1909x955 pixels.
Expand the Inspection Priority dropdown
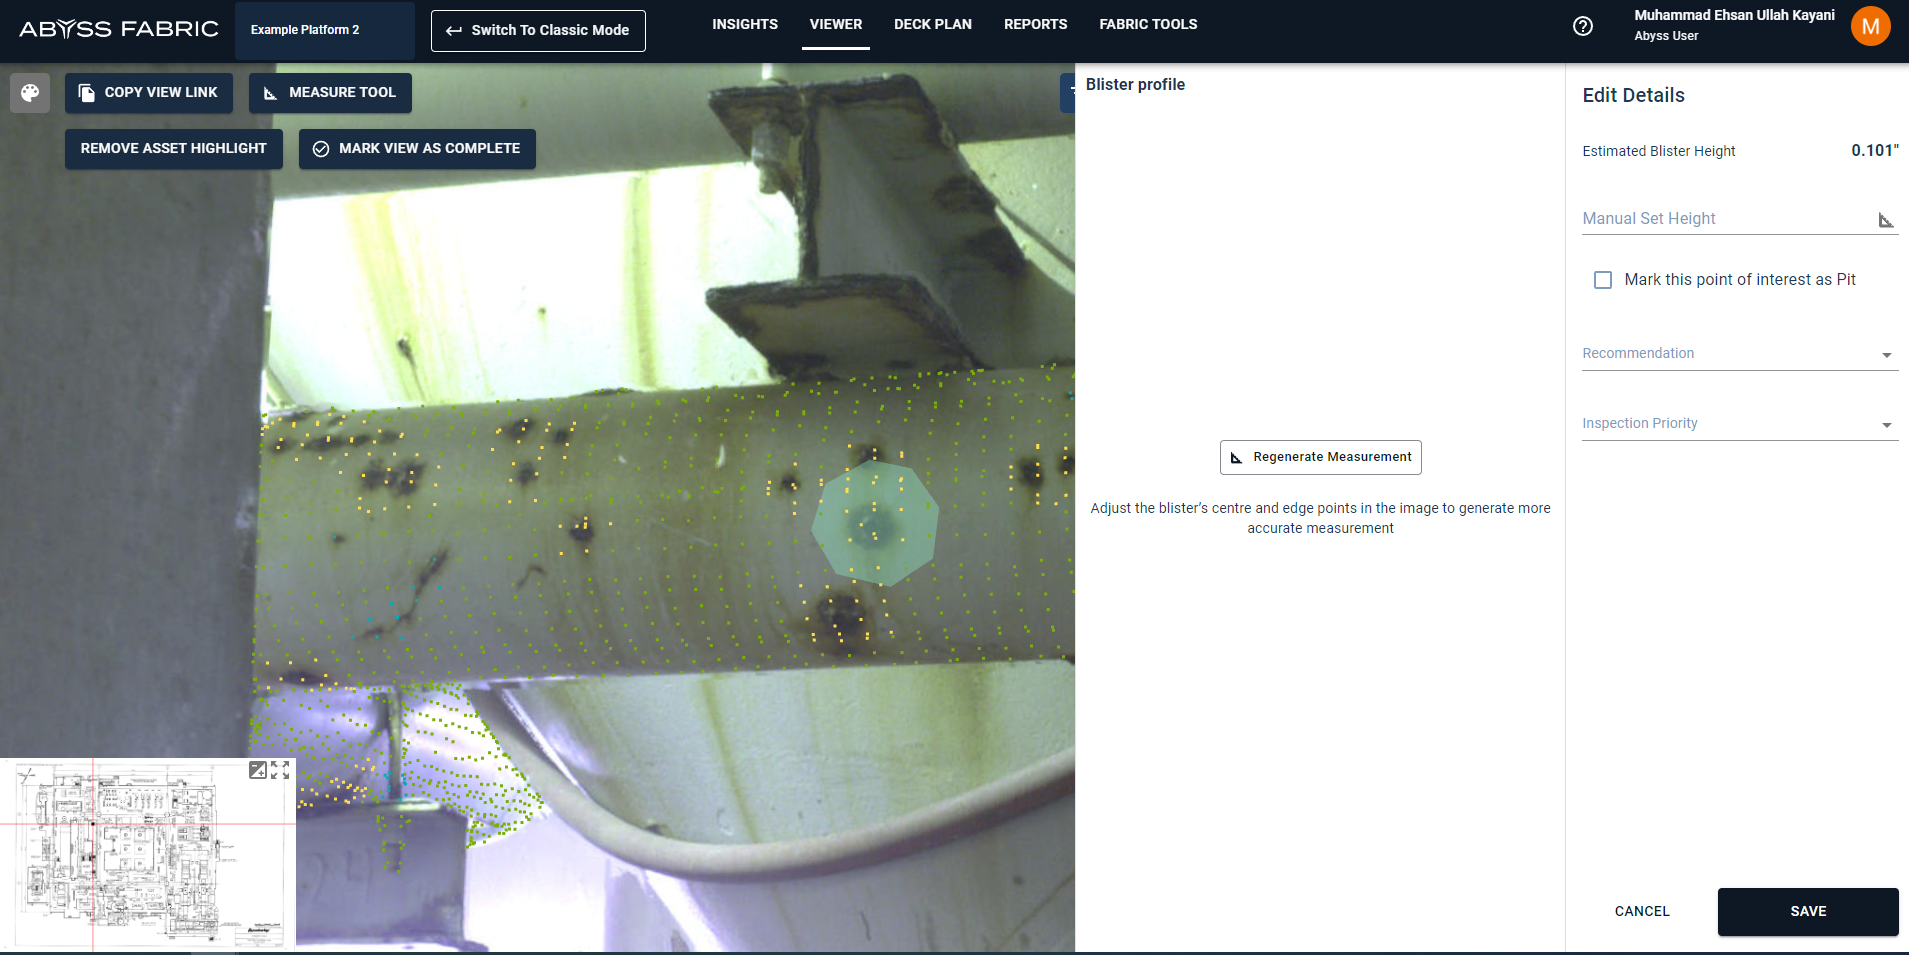[1739, 424]
